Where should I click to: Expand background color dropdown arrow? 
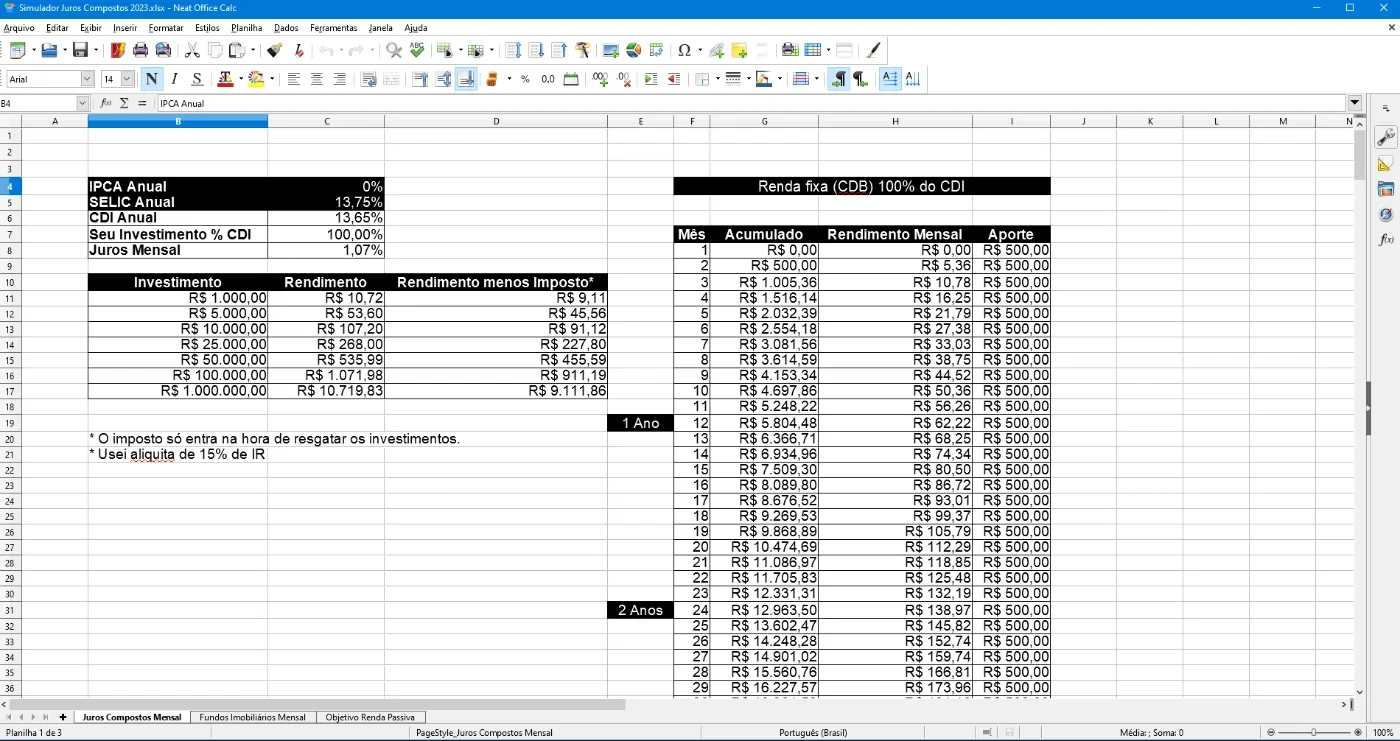click(x=272, y=79)
